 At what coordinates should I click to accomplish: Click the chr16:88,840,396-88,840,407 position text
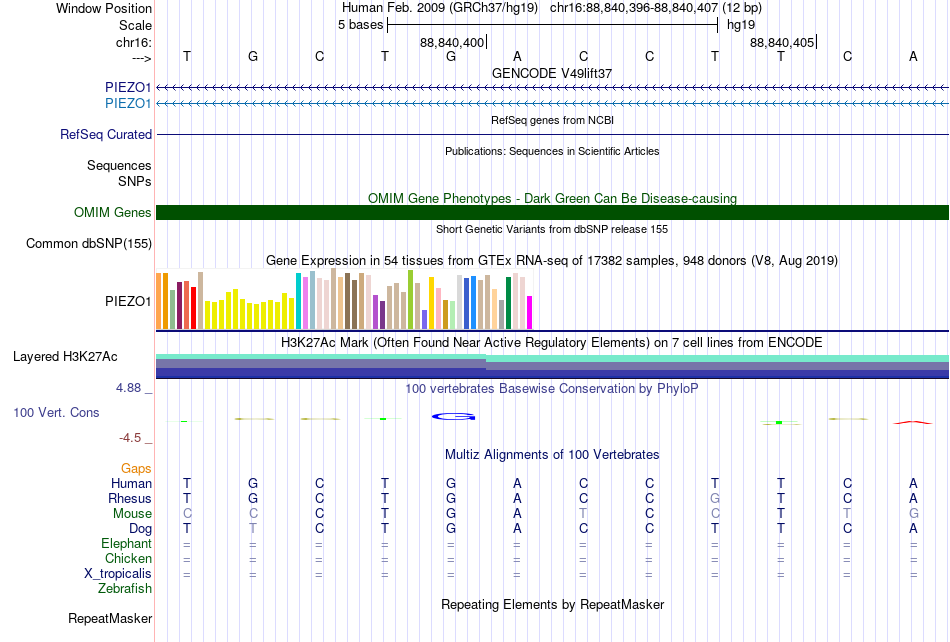(634, 8)
